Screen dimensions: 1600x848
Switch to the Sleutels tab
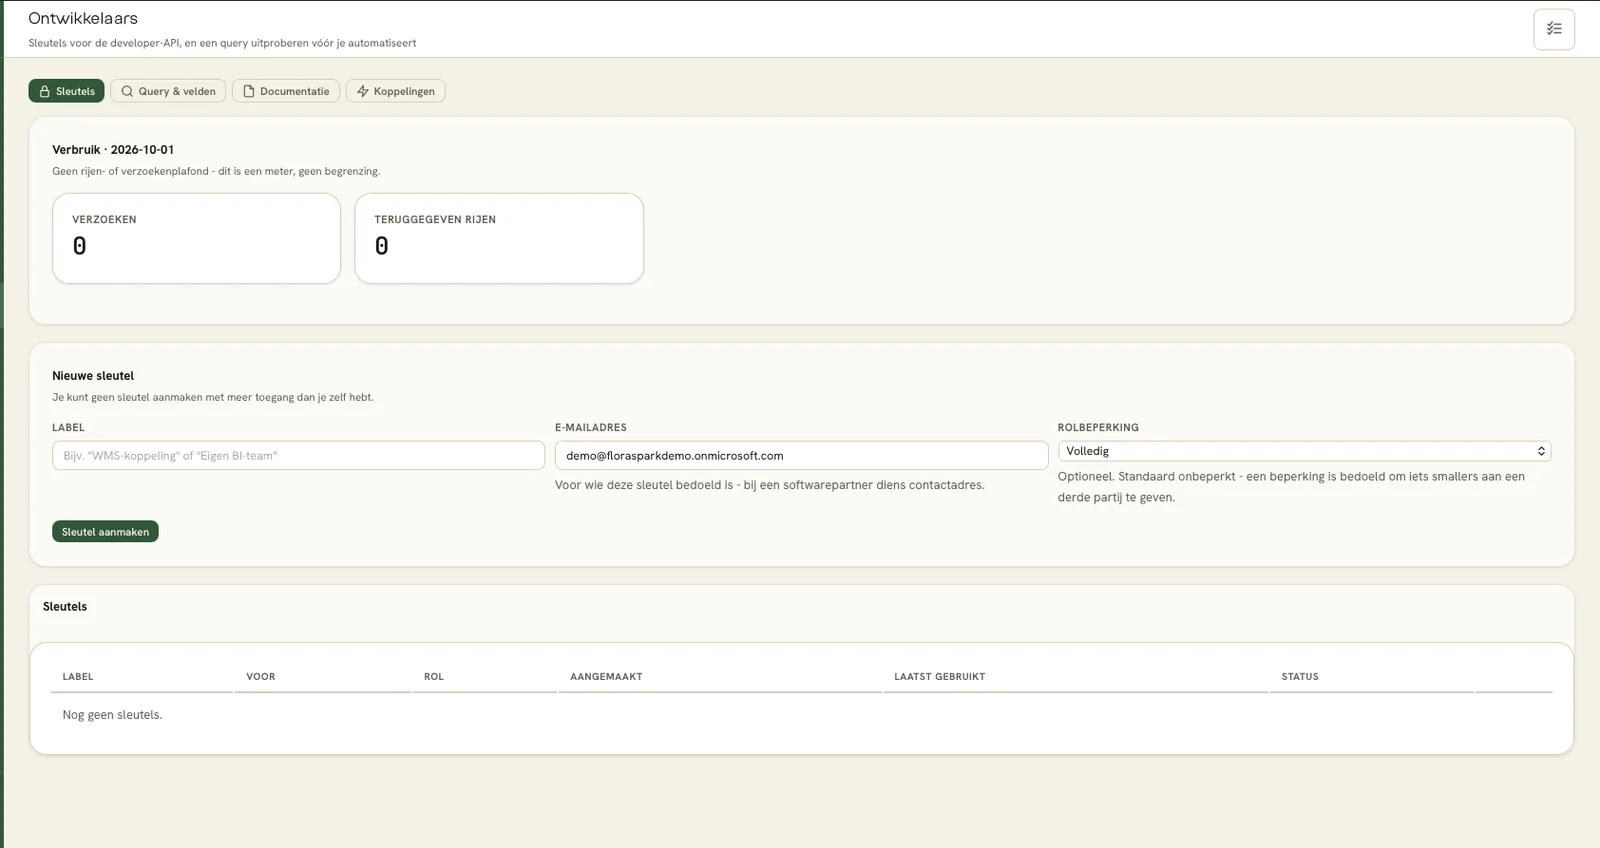(x=66, y=91)
